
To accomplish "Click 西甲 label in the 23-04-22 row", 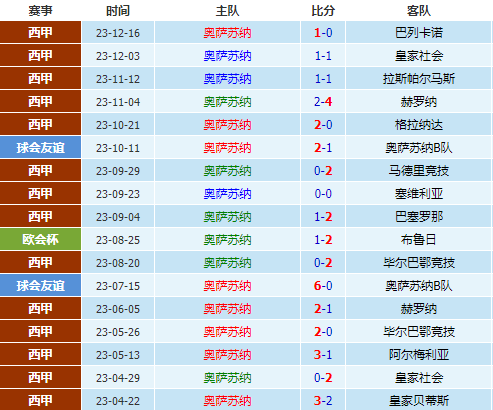I will (40, 400).
